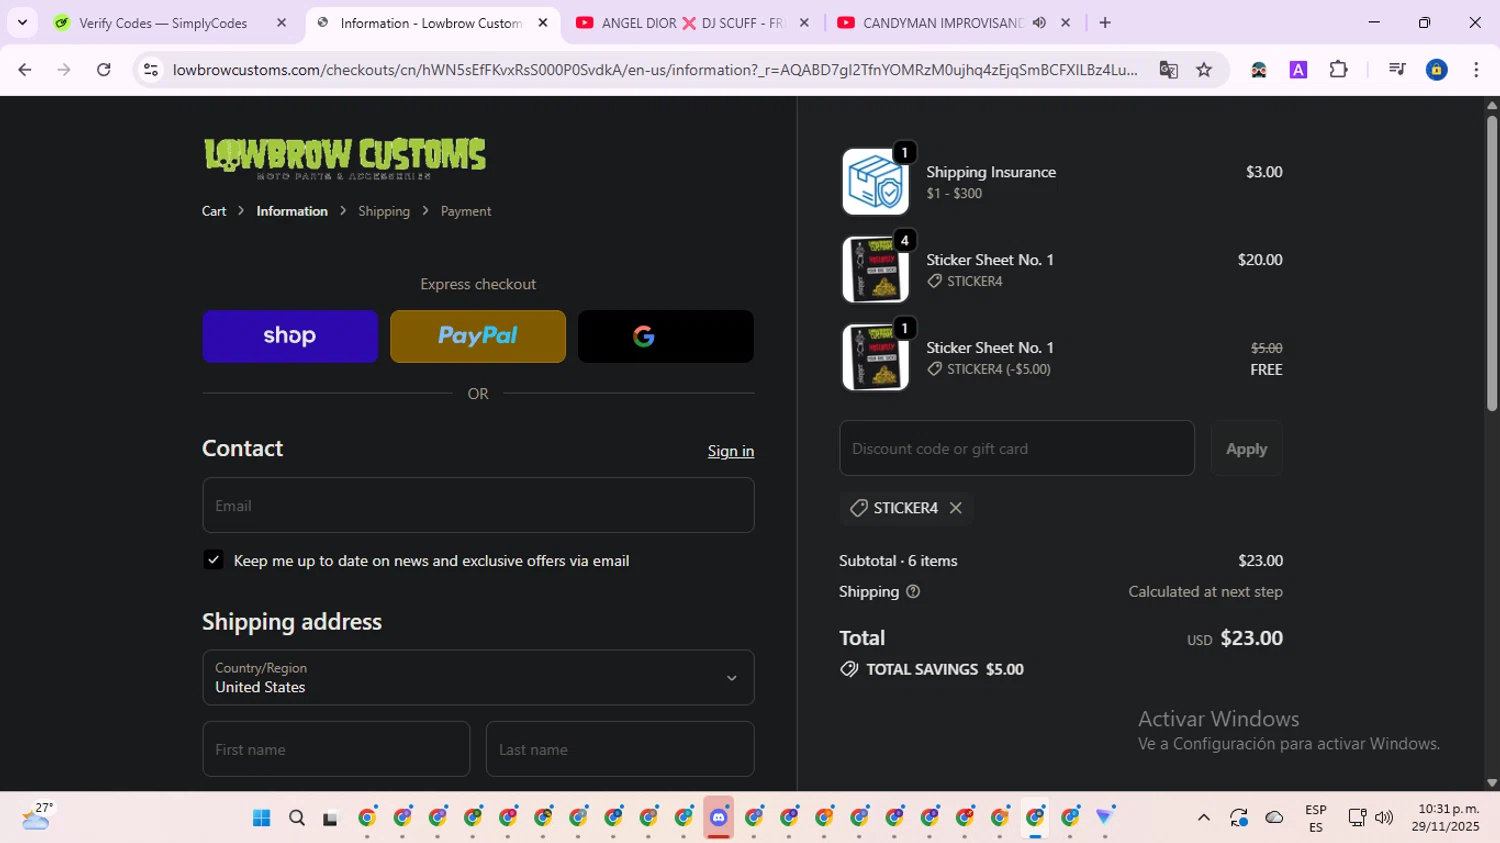Show hidden system tray icons

pyautogui.click(x=1204, y=818)
